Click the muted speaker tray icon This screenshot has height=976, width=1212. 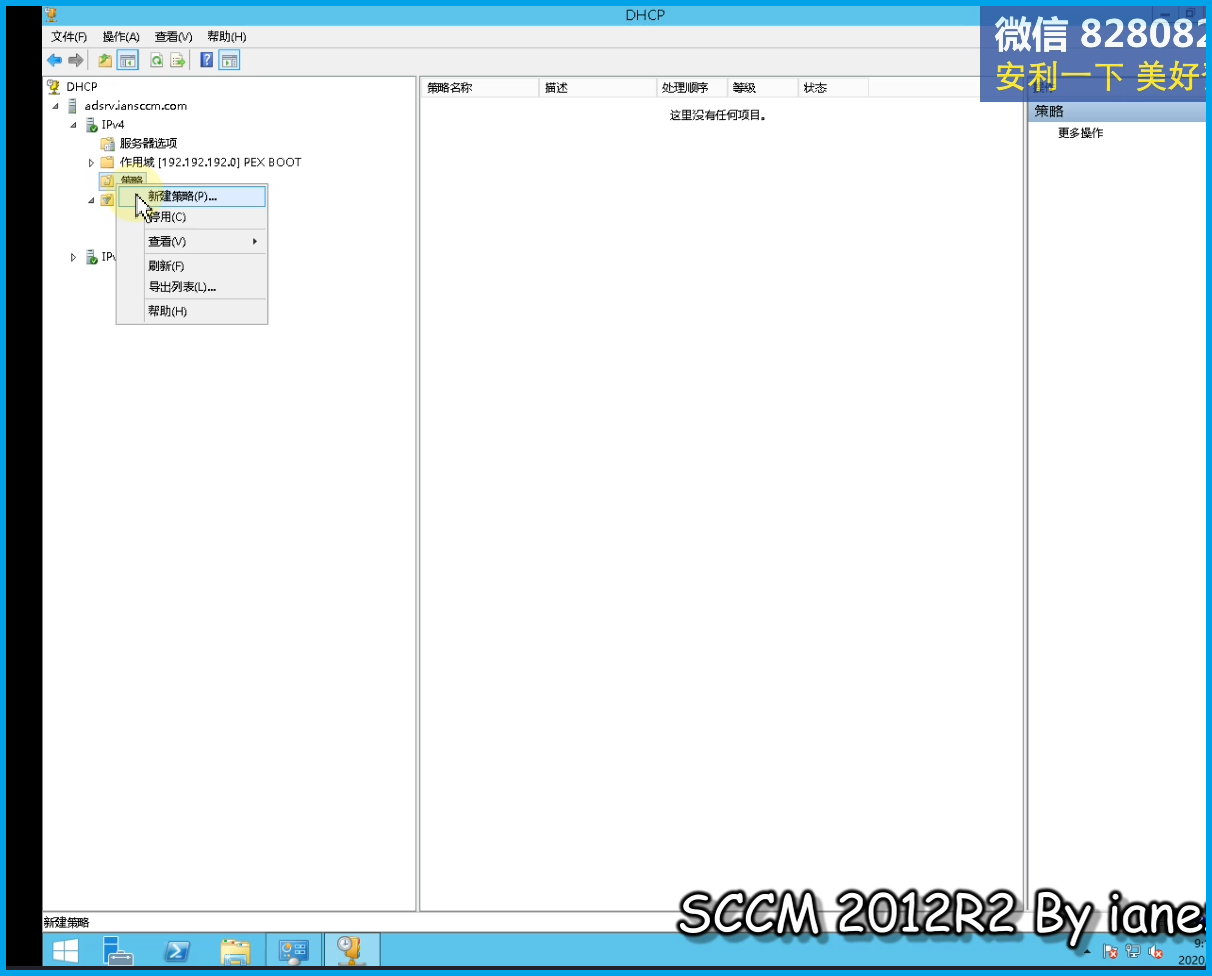coord(1156,951)
